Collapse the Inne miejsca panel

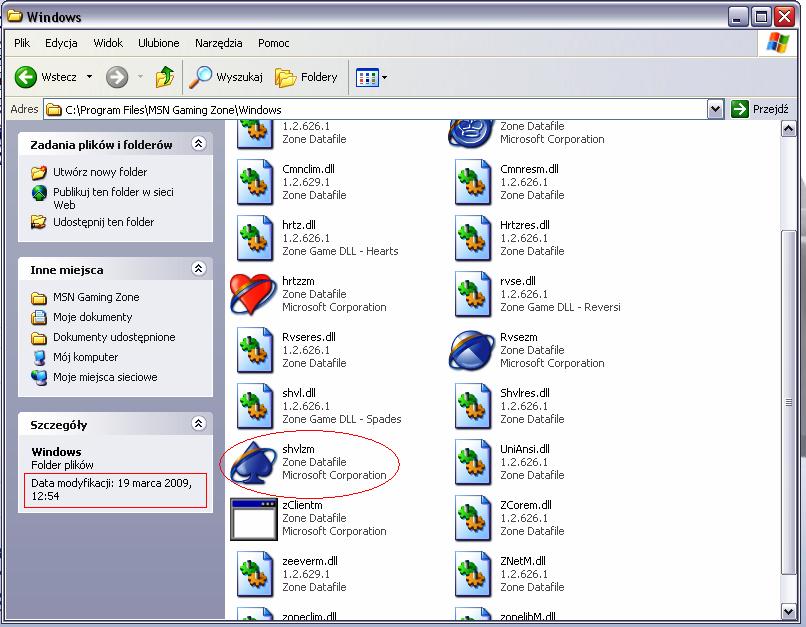pyautogui.click(x=198, y=269)
